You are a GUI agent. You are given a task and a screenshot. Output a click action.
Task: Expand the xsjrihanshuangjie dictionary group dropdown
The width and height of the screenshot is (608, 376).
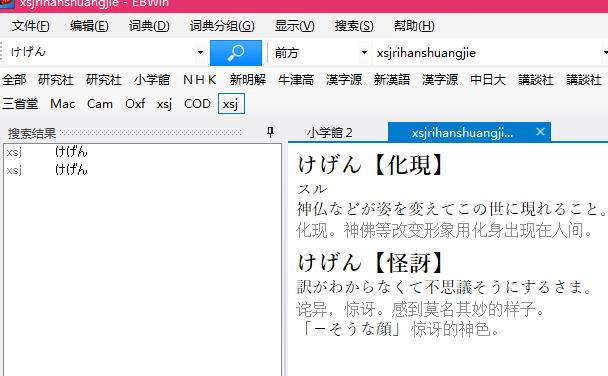(605, 53)
